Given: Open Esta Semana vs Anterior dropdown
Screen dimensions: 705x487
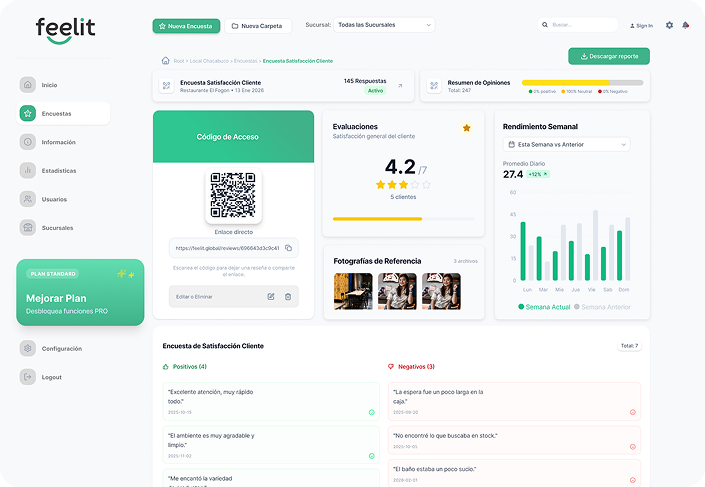Looking at the screenshot, I should (566, 144).
